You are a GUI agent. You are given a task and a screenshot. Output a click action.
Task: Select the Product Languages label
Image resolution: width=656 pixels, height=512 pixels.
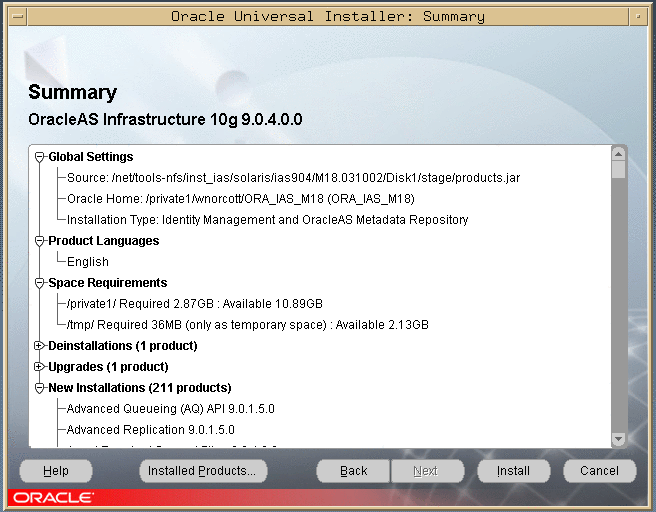(104, 241)
